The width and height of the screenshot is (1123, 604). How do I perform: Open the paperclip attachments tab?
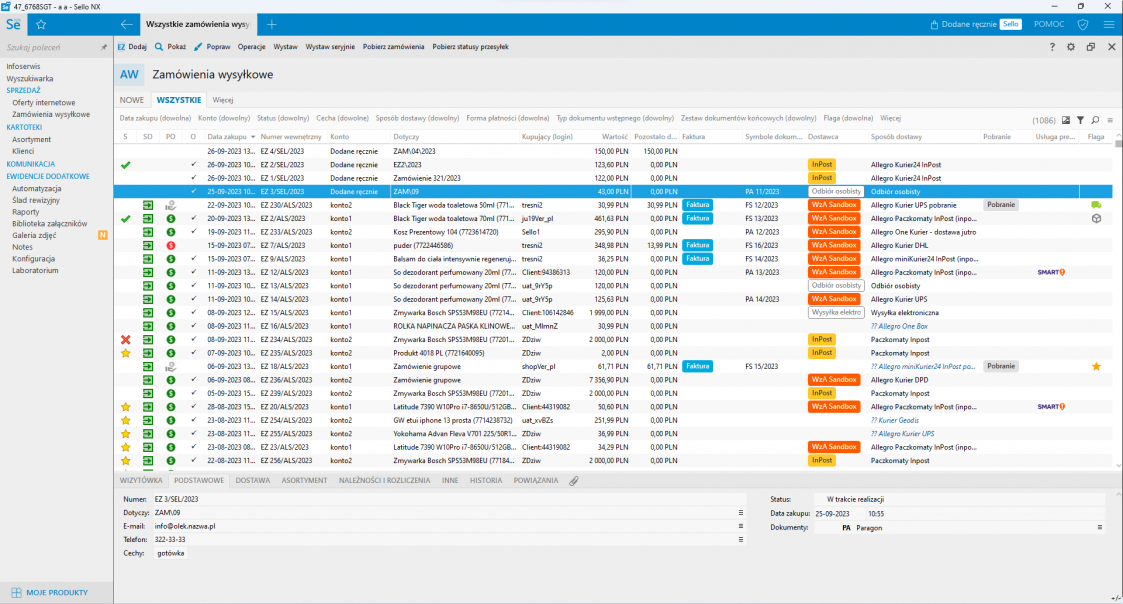[x=574, y=481]
